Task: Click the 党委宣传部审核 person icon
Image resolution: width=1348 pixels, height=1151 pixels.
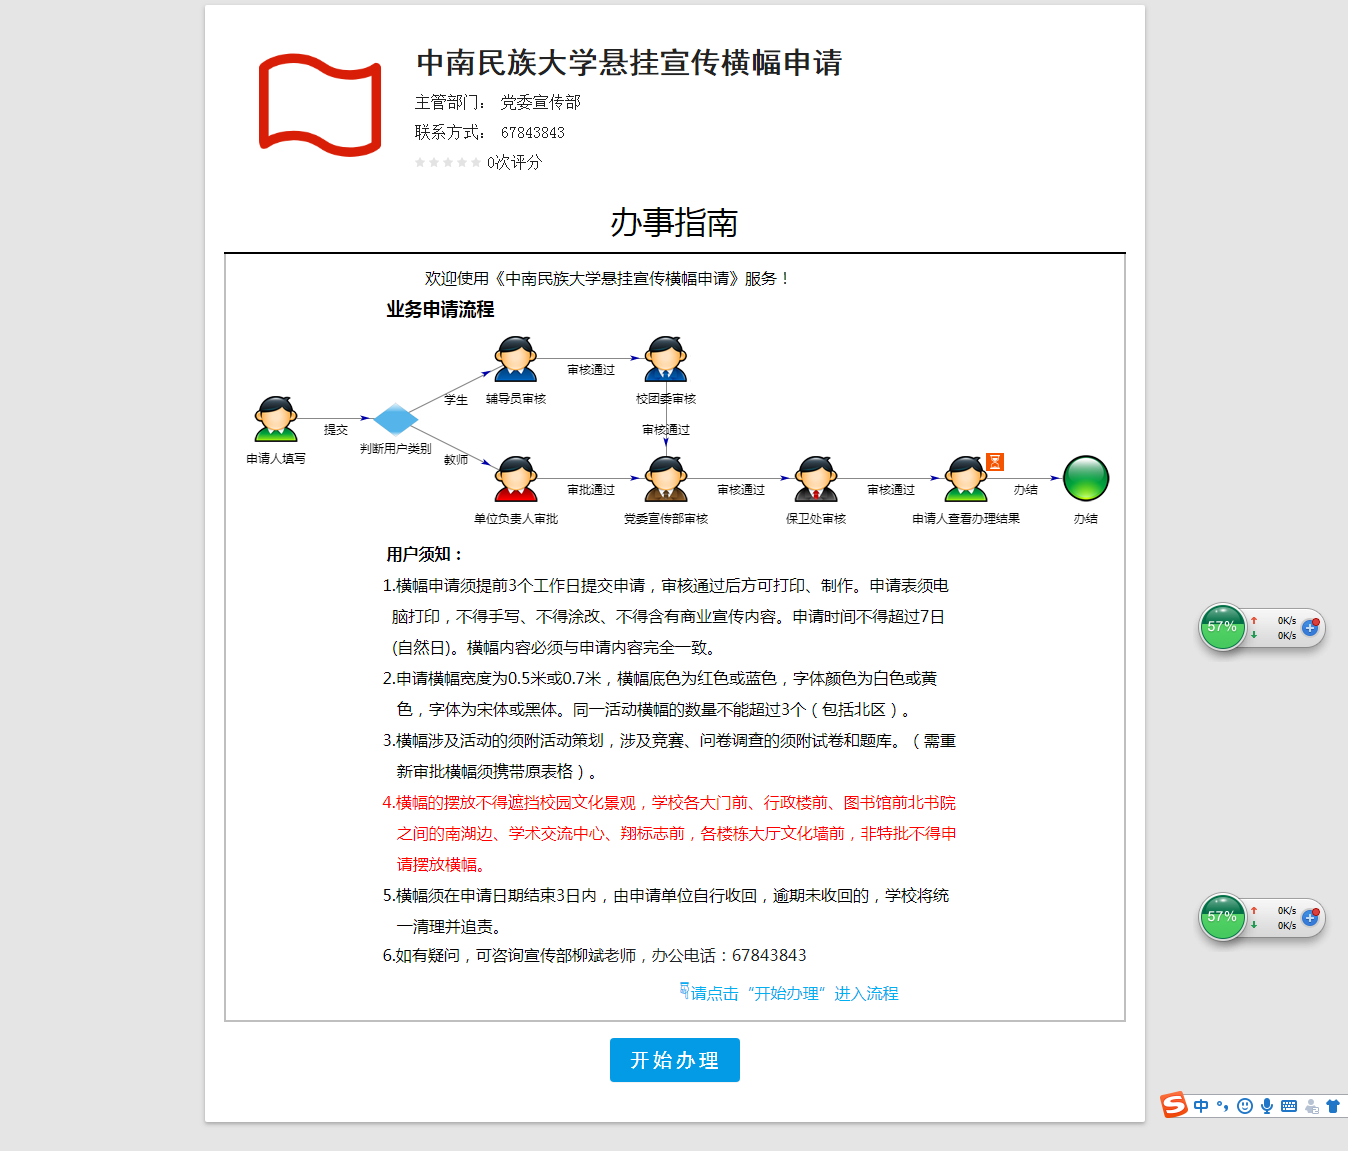Action: point(666,479)
